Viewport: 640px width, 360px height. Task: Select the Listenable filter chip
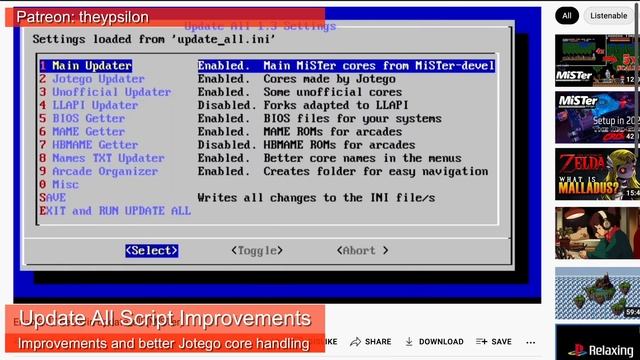pos(609,16)
